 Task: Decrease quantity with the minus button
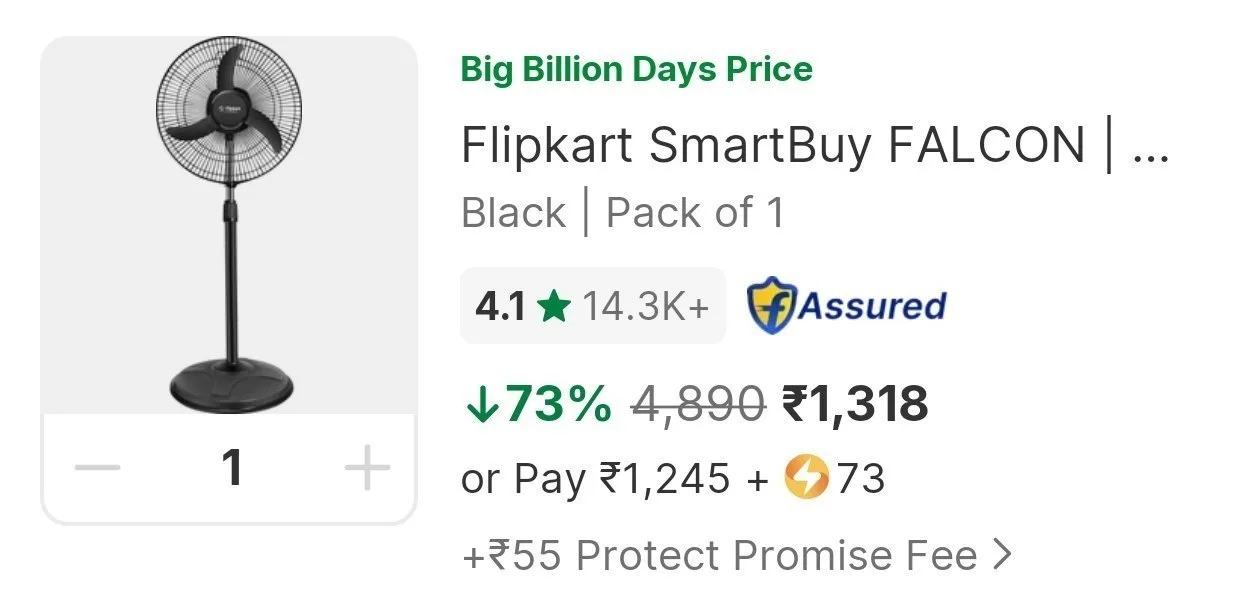[98, 468]
